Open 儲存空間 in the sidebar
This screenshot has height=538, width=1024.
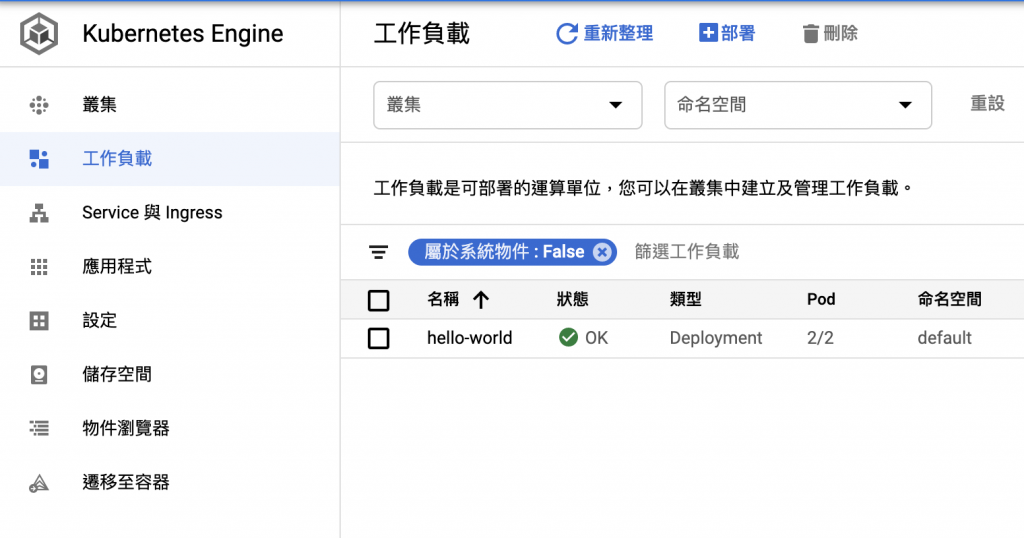[x=170, y=374]
